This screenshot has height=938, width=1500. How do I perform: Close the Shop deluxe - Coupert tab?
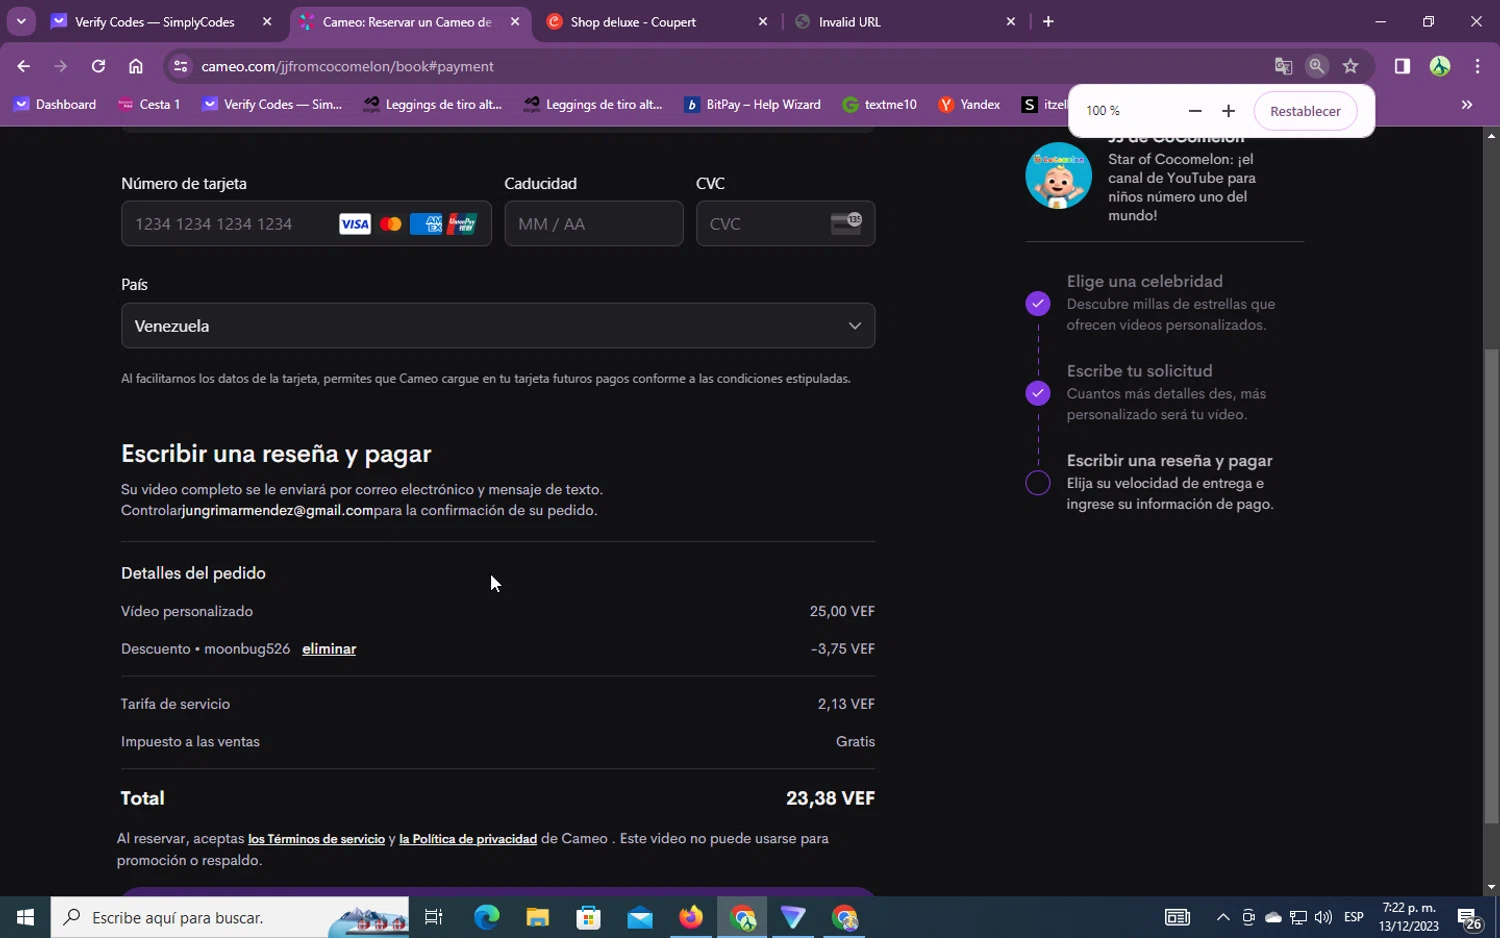pyautogui.click(x=763, y=21)
